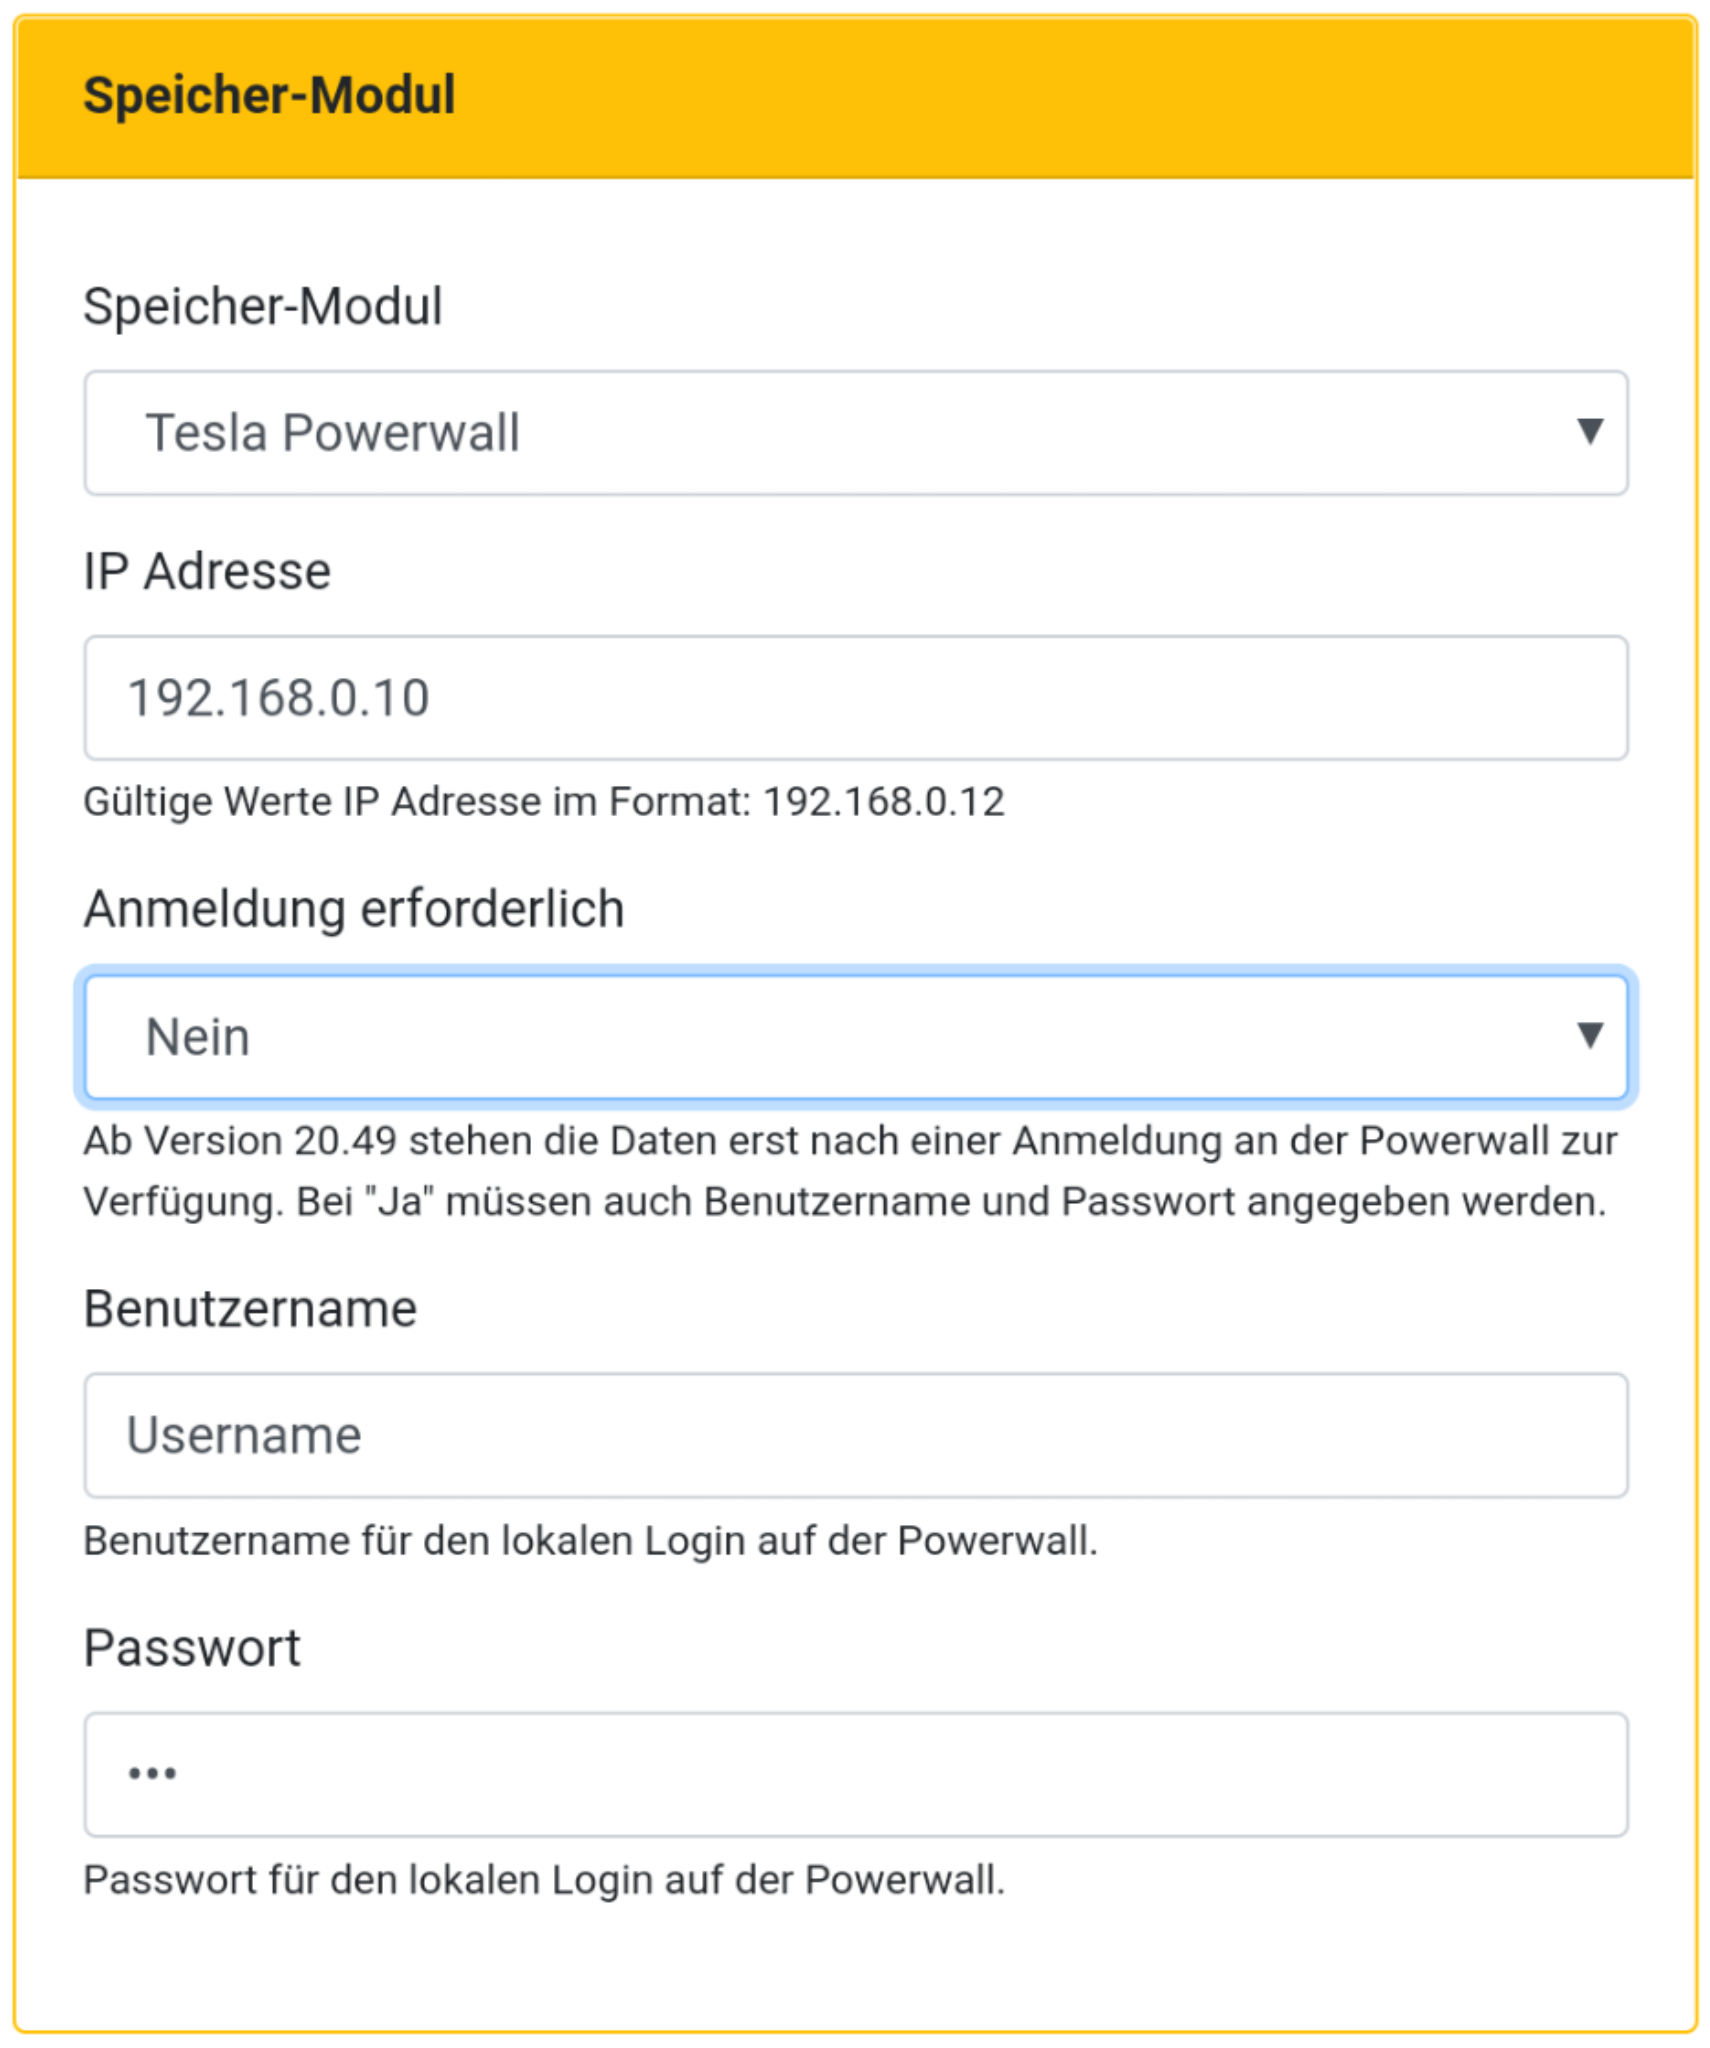Click the Ab Version 20.49 help text
Screen dimensions: 1710x2048
850,1171
